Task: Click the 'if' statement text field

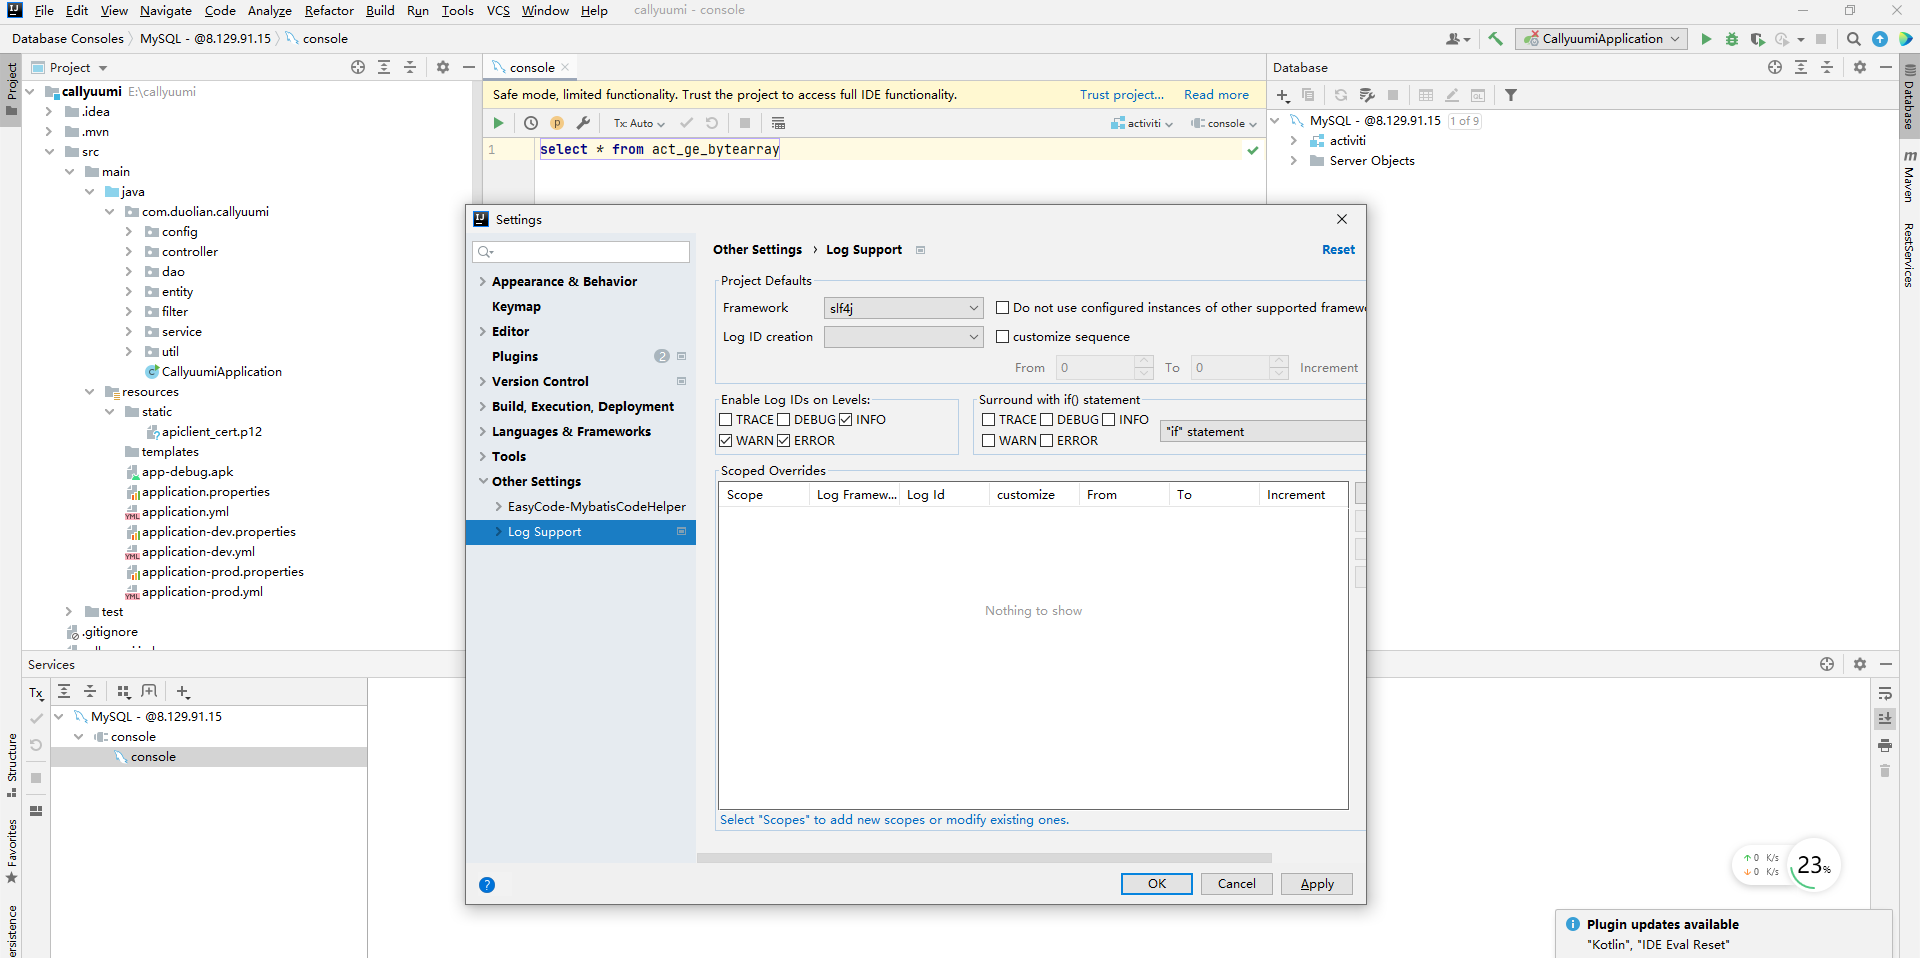Action: click(1263, 432)
